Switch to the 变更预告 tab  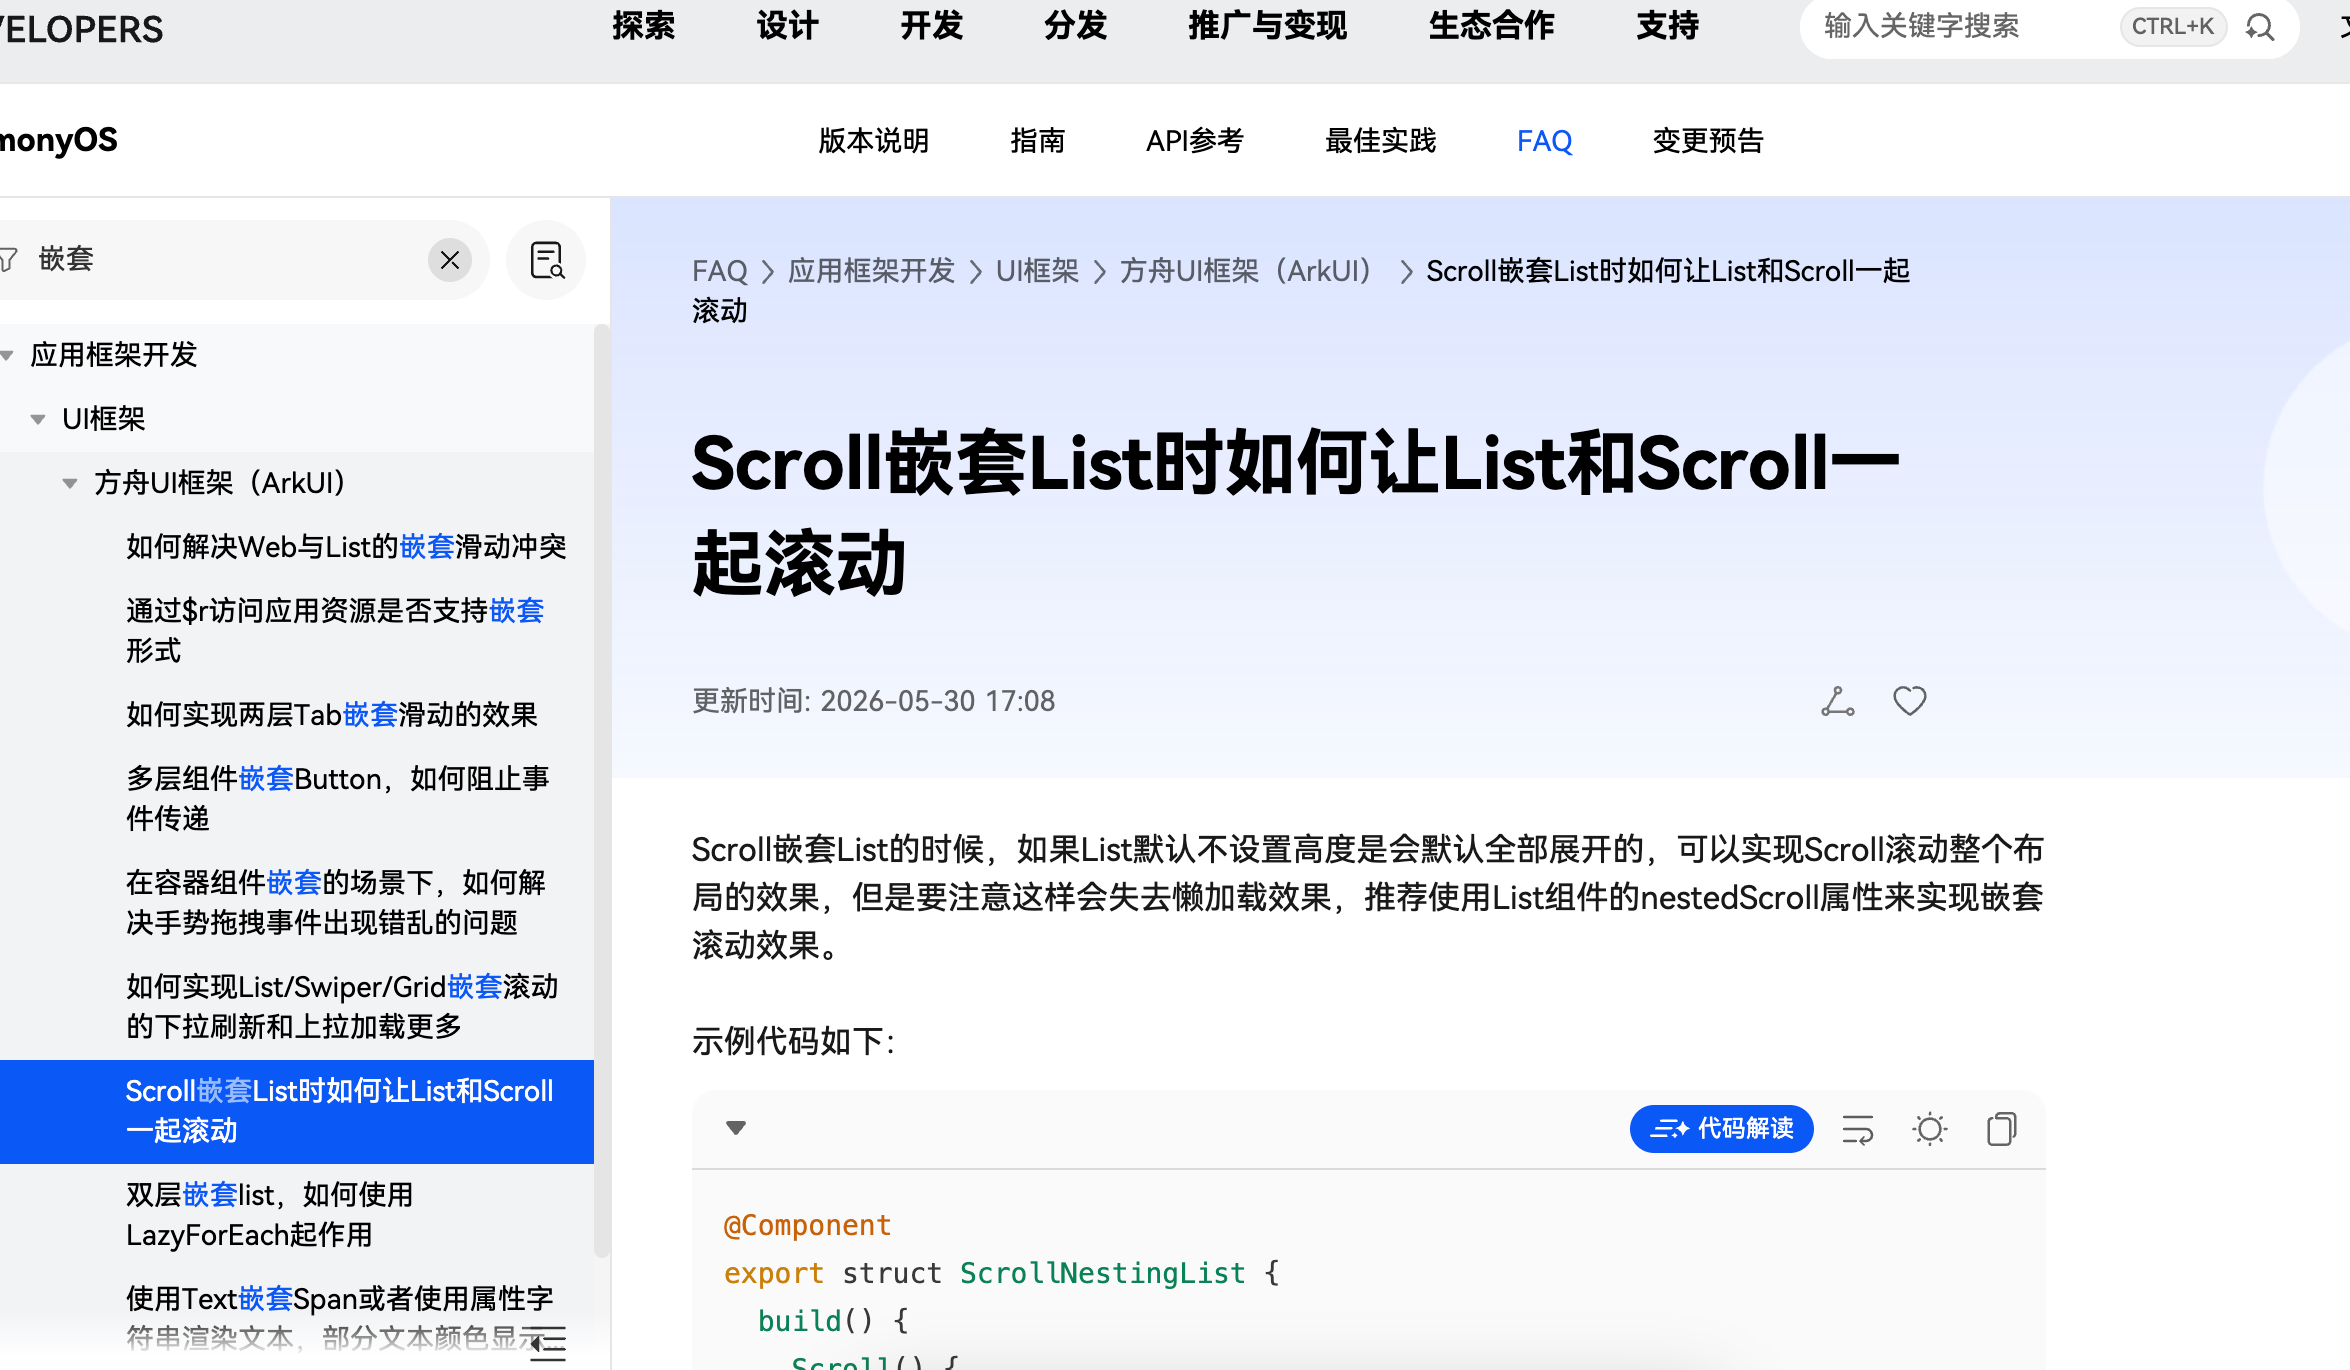[x=1708, y=141]
